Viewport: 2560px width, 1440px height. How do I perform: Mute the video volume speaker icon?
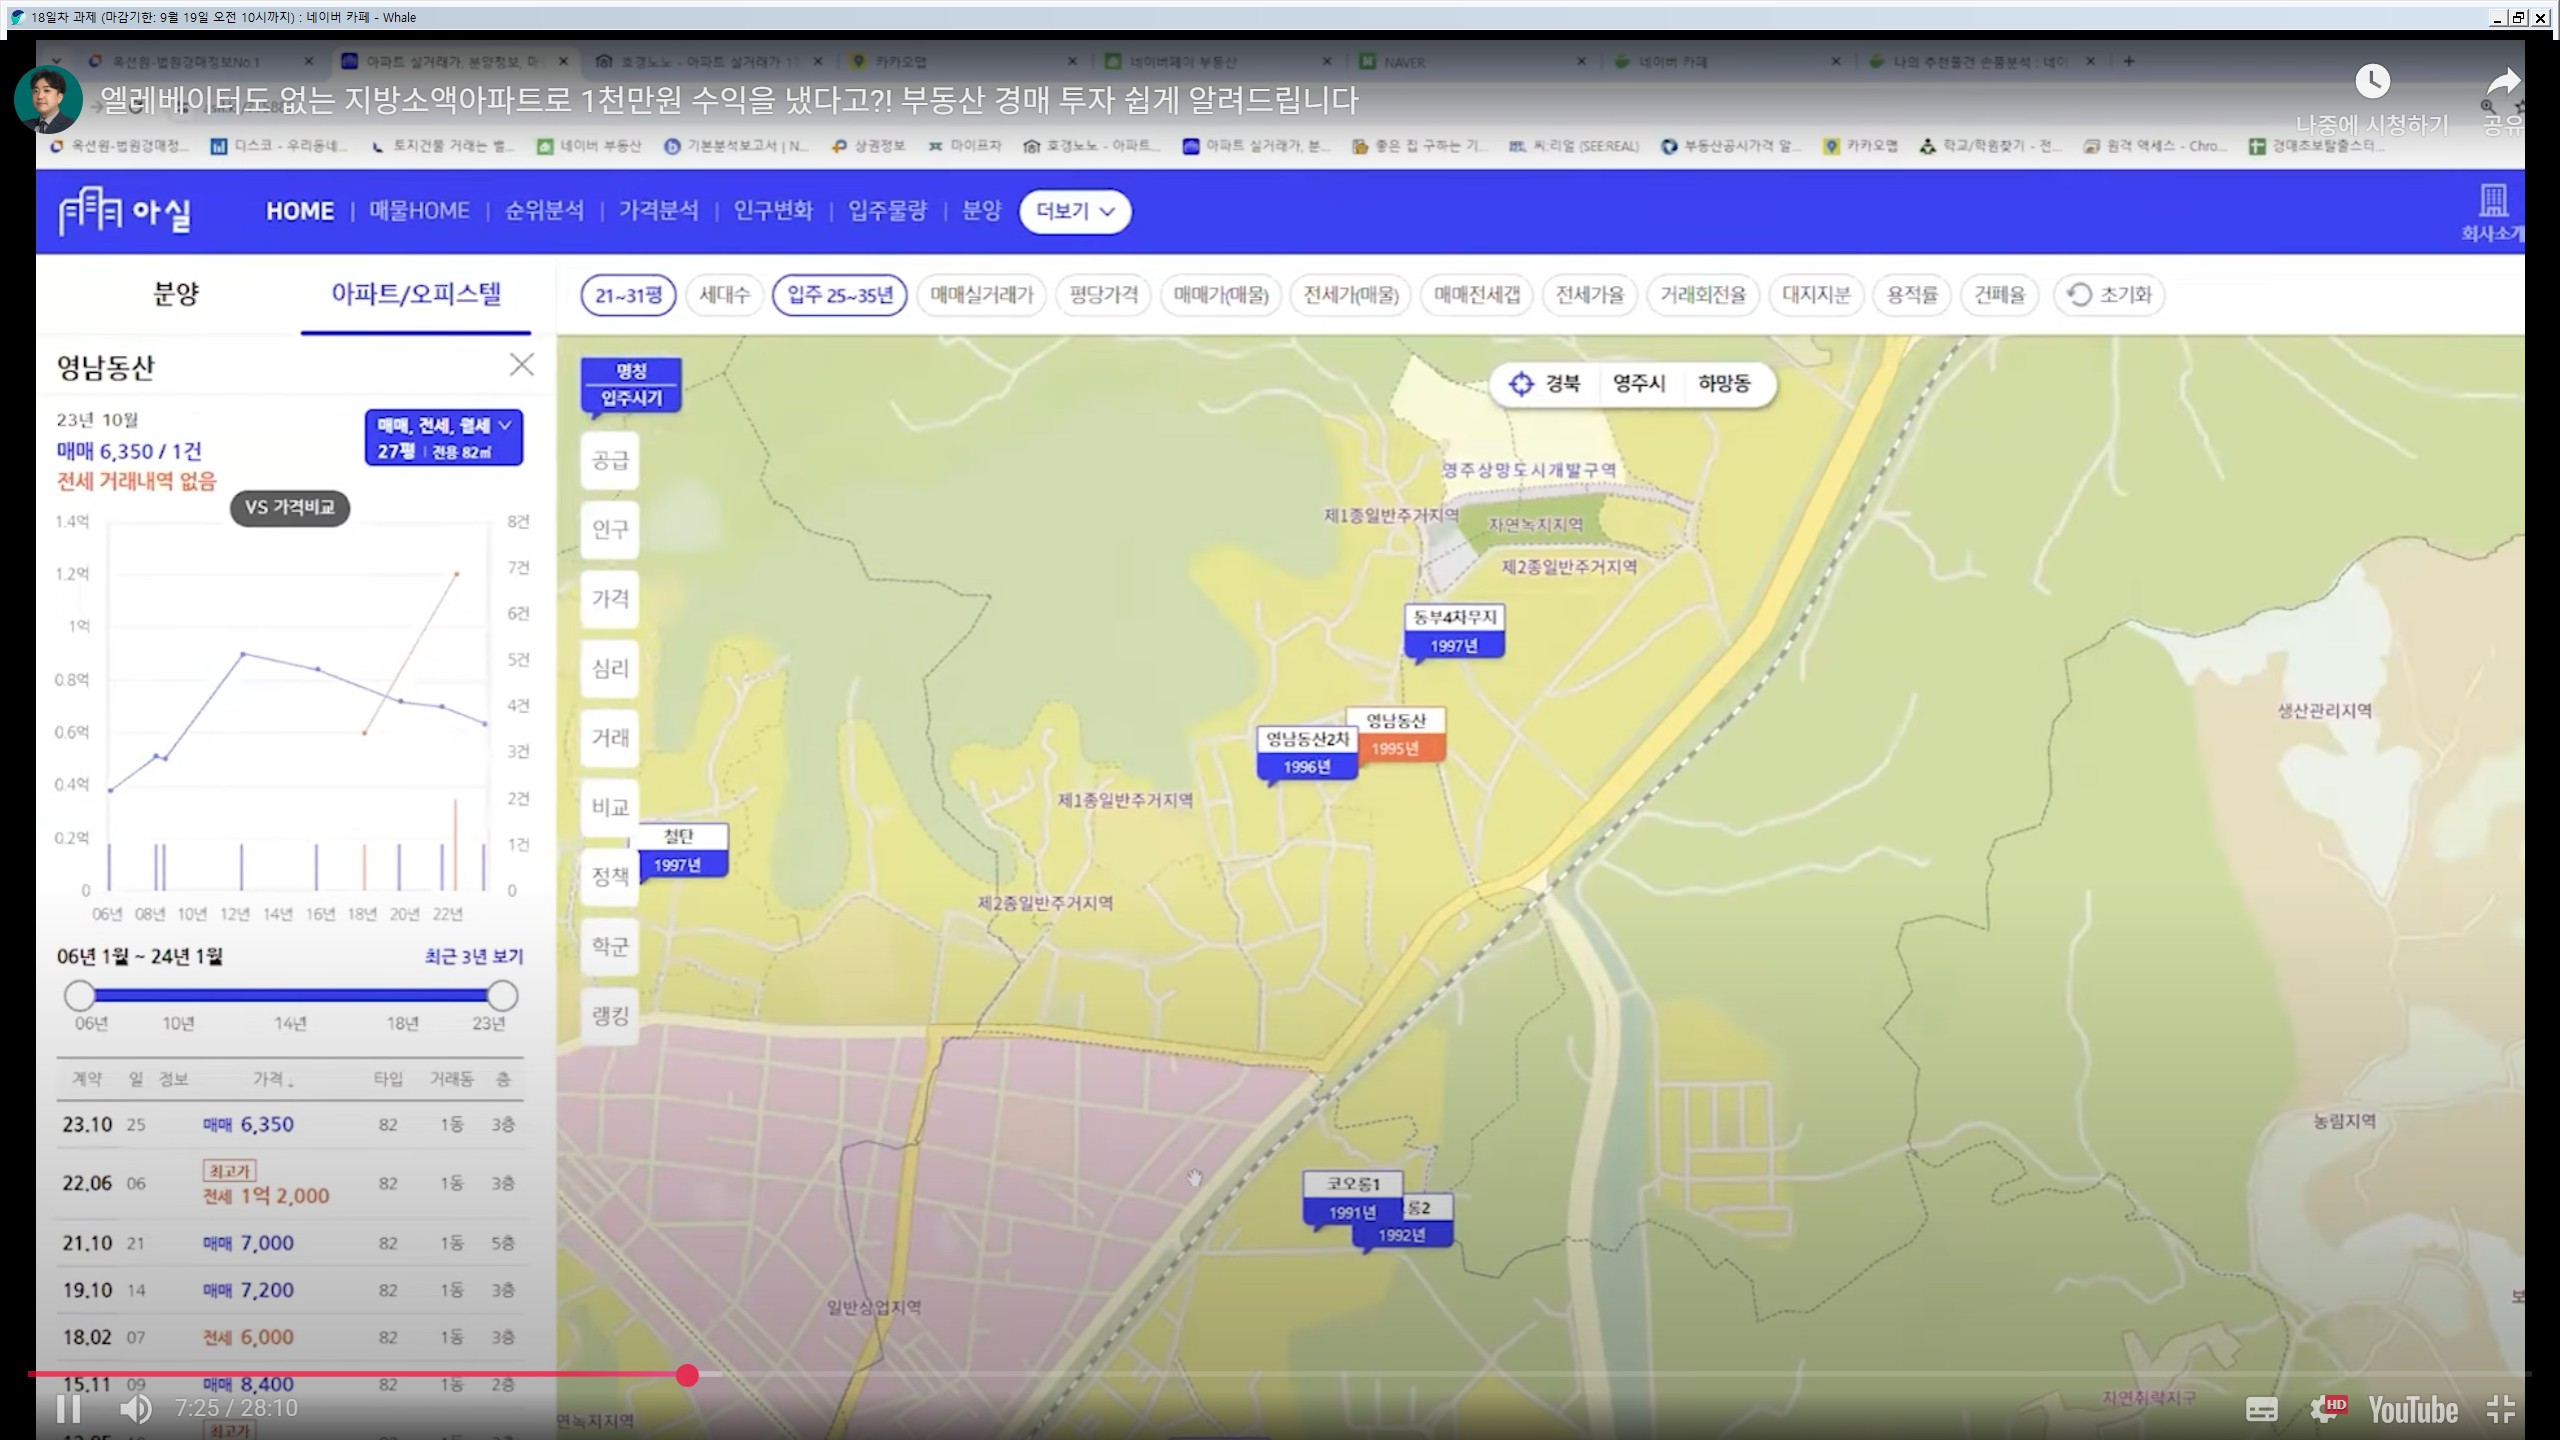tap(135, 1409)
